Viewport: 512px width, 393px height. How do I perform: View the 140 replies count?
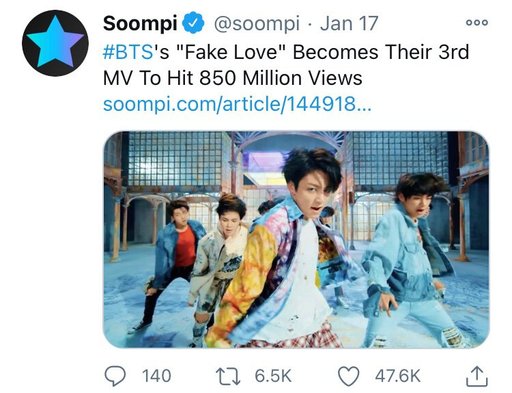pos(157,376)
